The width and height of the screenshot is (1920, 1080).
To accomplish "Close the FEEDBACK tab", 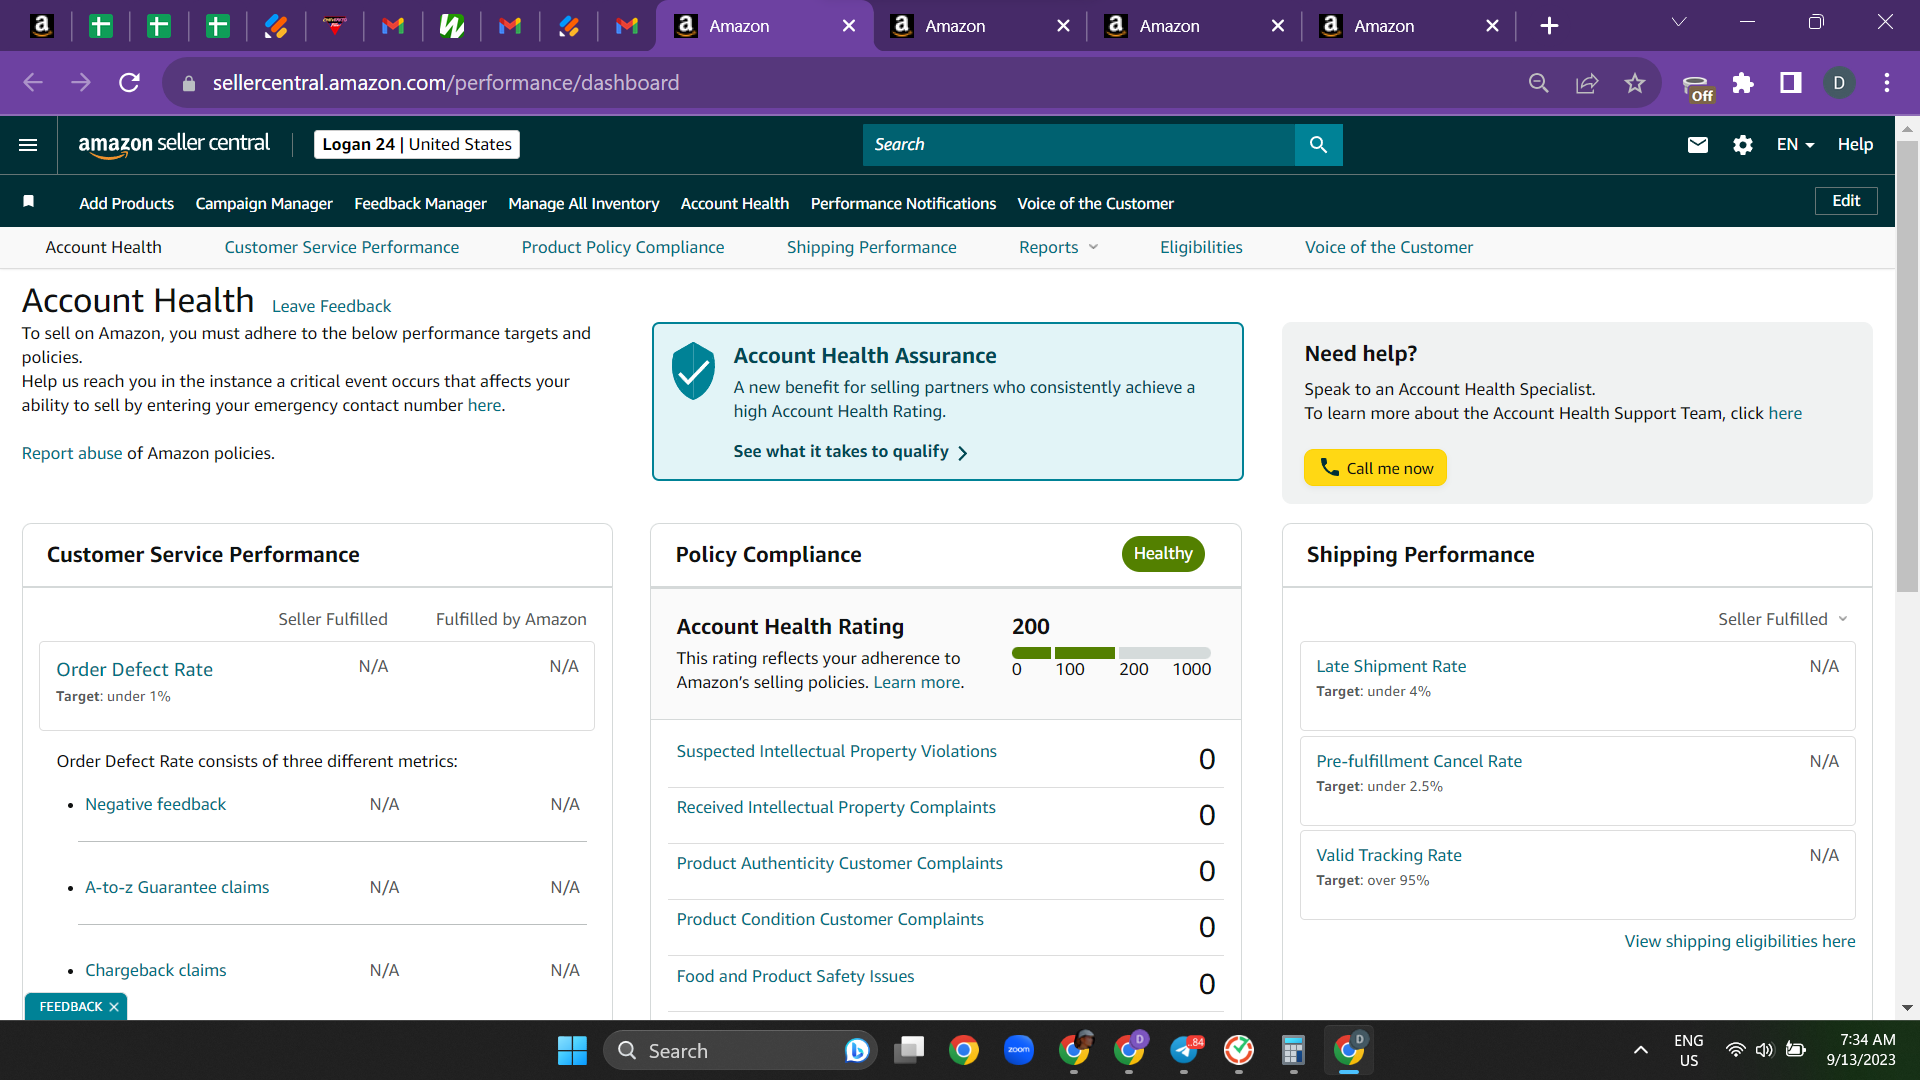I will [114, 1007].
